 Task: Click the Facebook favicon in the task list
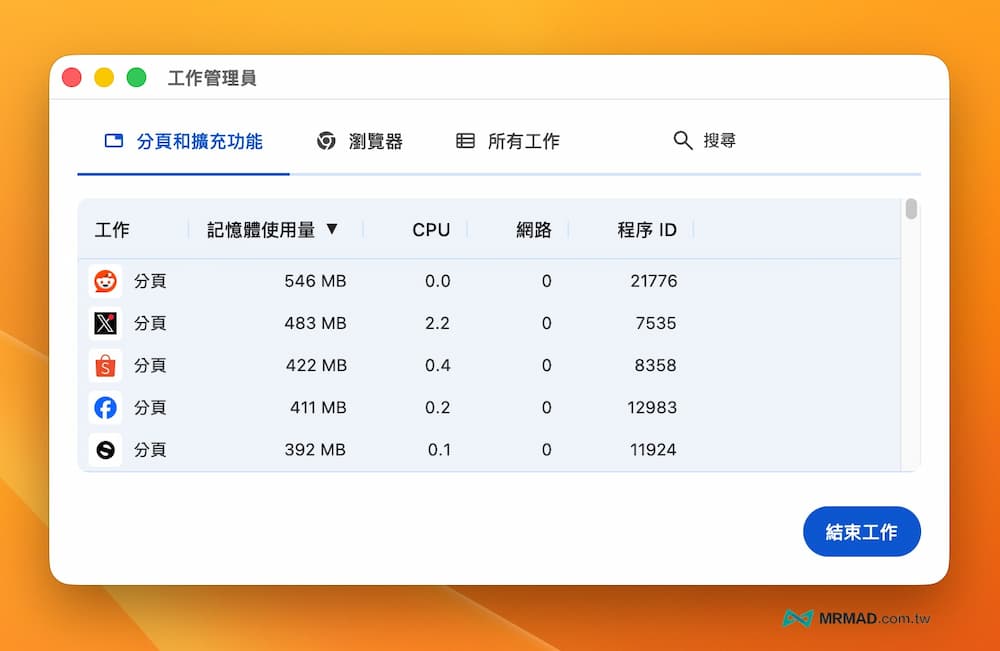(105, 407)
